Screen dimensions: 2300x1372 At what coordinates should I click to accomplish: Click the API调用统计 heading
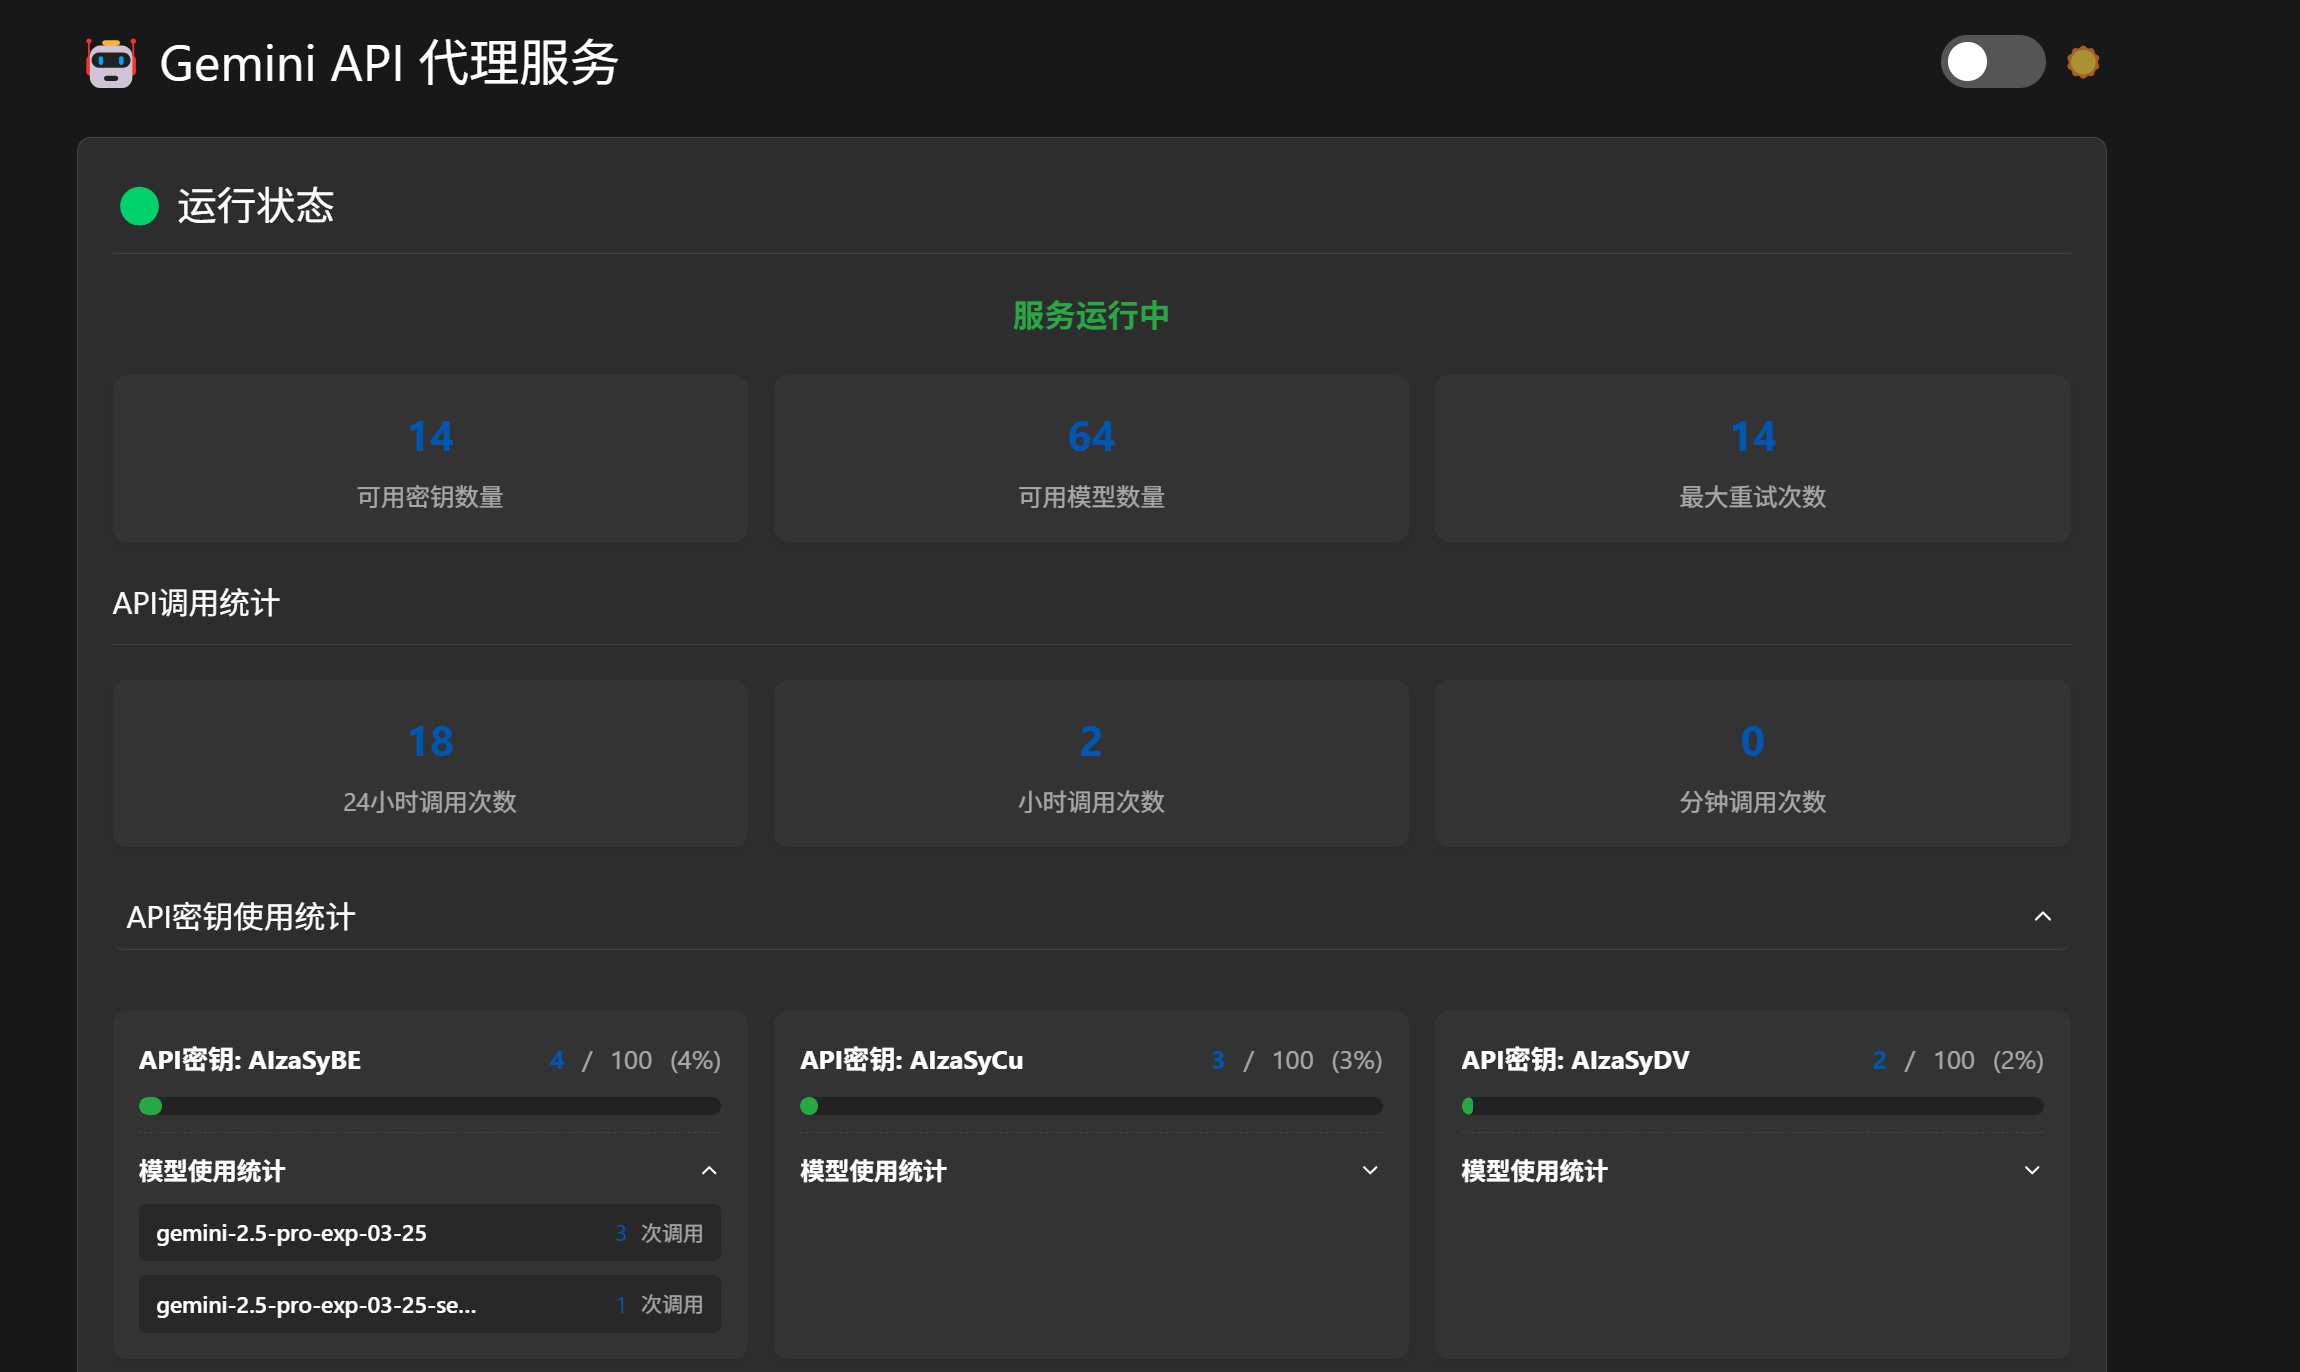tap(196, 603)
